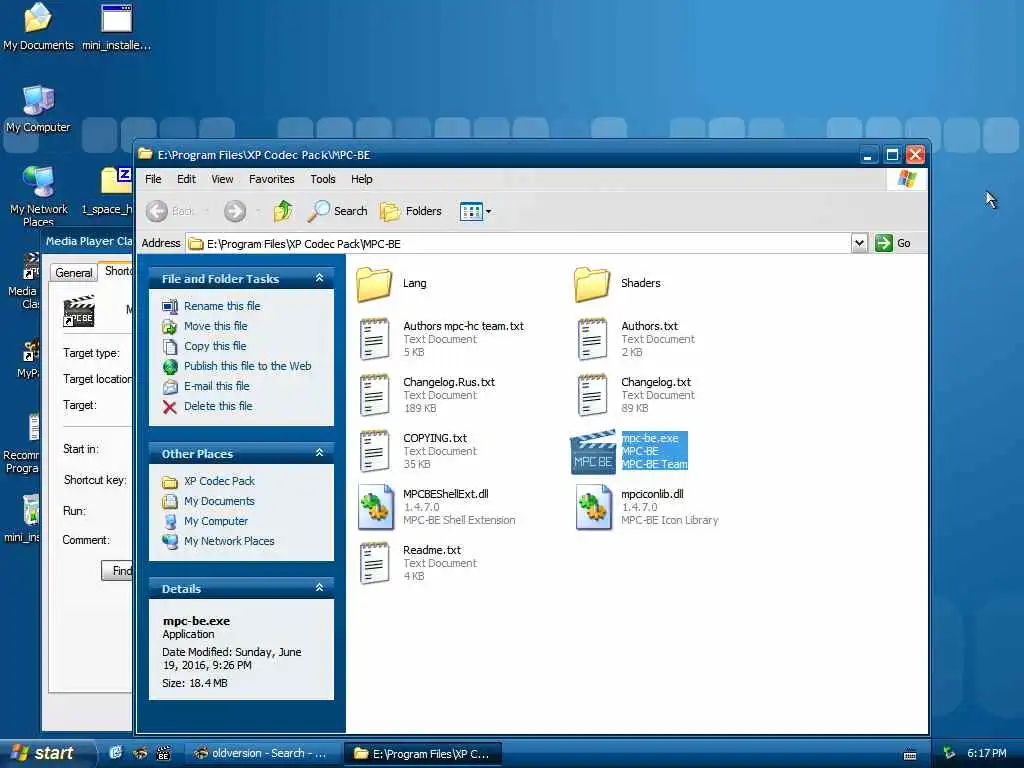Select the Changelog.txt file icon
The image size is (1024, 768).
click(x=592, y=394)
